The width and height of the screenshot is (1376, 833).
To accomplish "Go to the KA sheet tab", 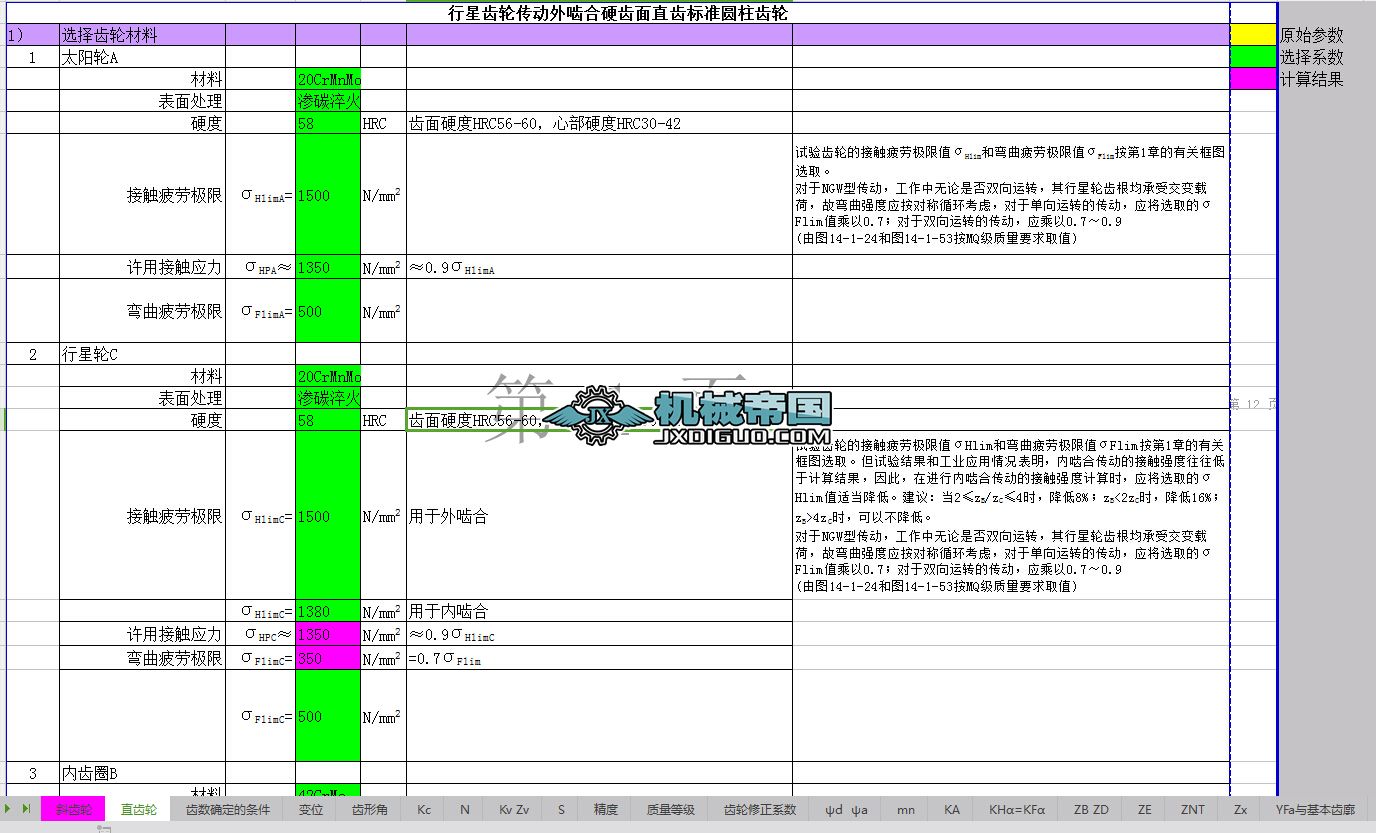I will pos(951,809).
